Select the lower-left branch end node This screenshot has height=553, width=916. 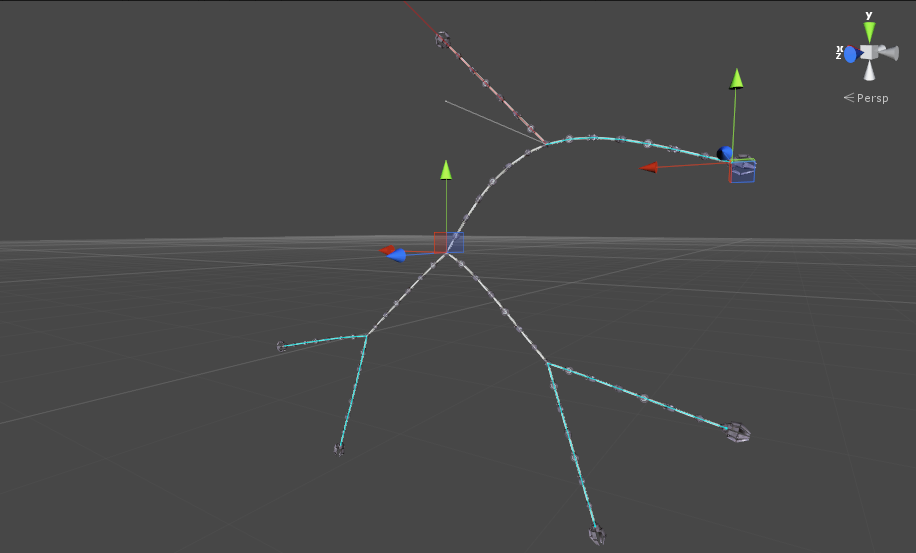pyautogui.click(x=339, y=450)
